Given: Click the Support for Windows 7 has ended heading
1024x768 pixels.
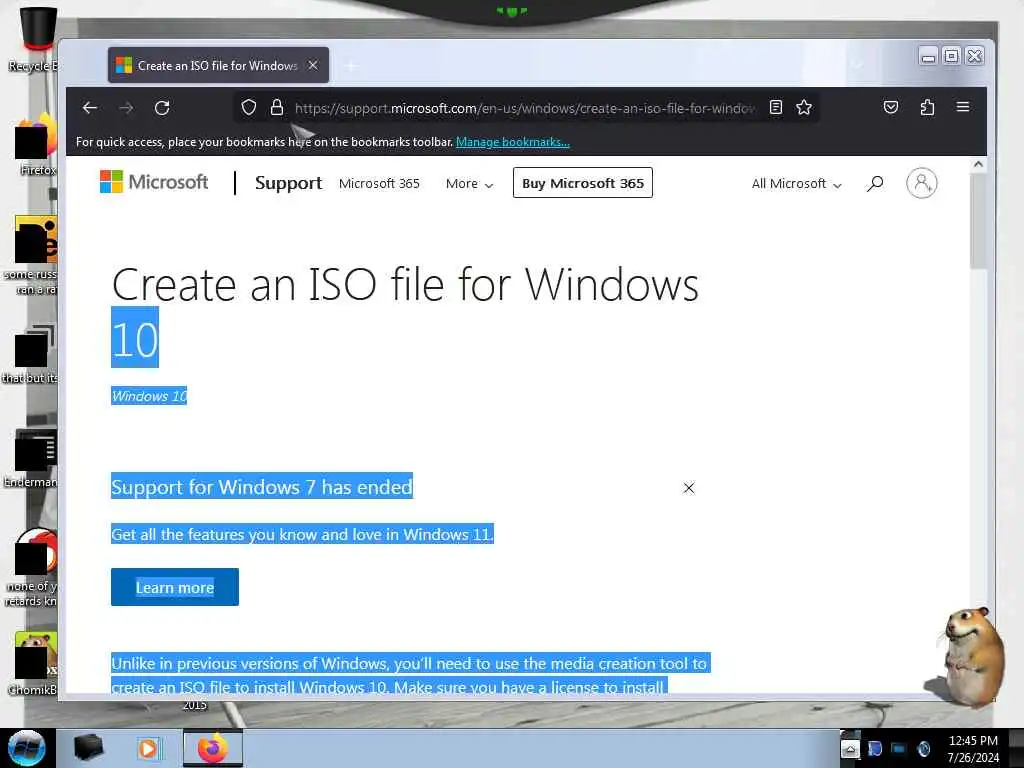Looking at the screenshot, I should (262, 487).
